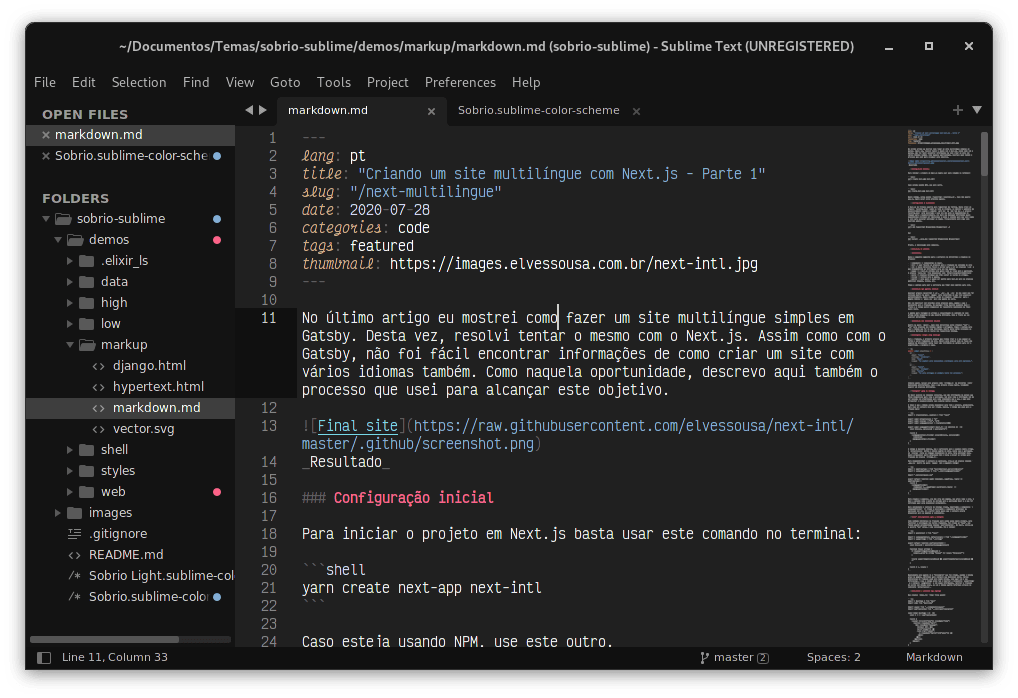Collapse the demos folder
The width and height of the screenshot is (1018, 698).
click(58, 240)
